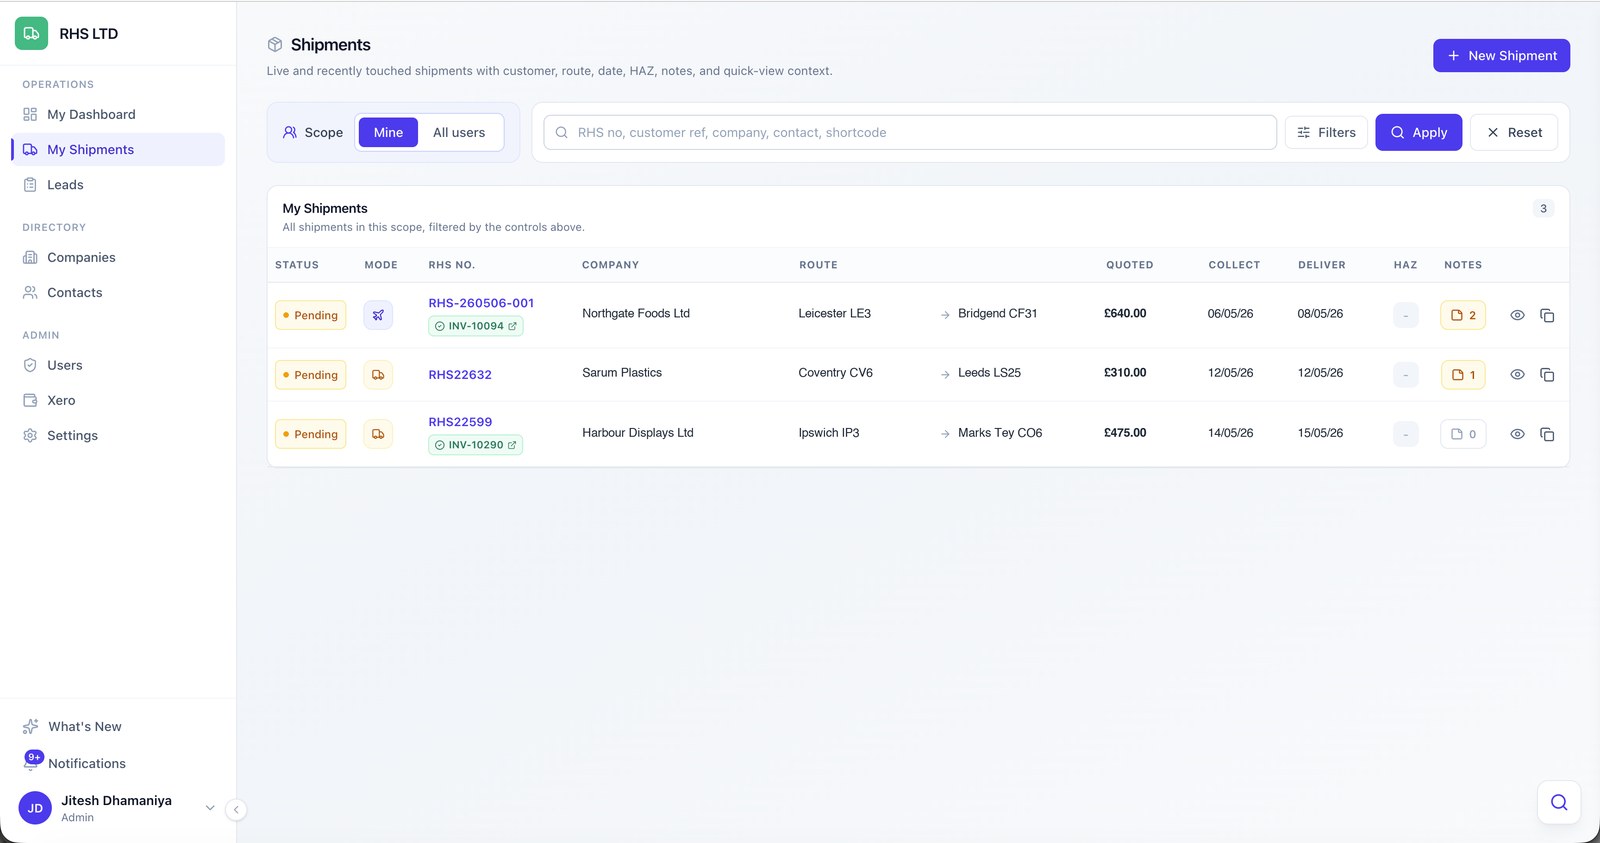The image size is (1600, 843).
Task: Create a New Shipment
Action: point(1501,55)
